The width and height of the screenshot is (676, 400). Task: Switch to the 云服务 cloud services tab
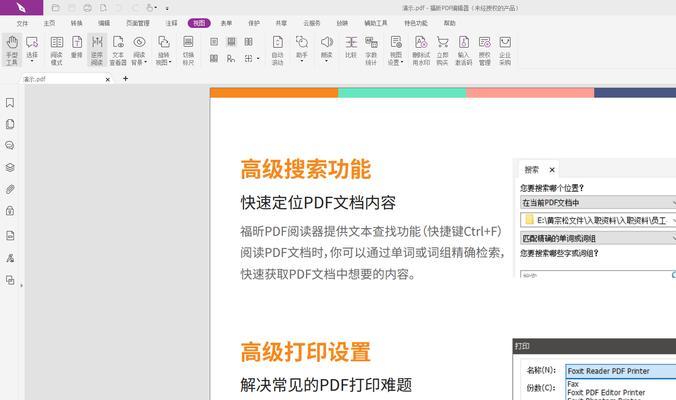[312, 23]
